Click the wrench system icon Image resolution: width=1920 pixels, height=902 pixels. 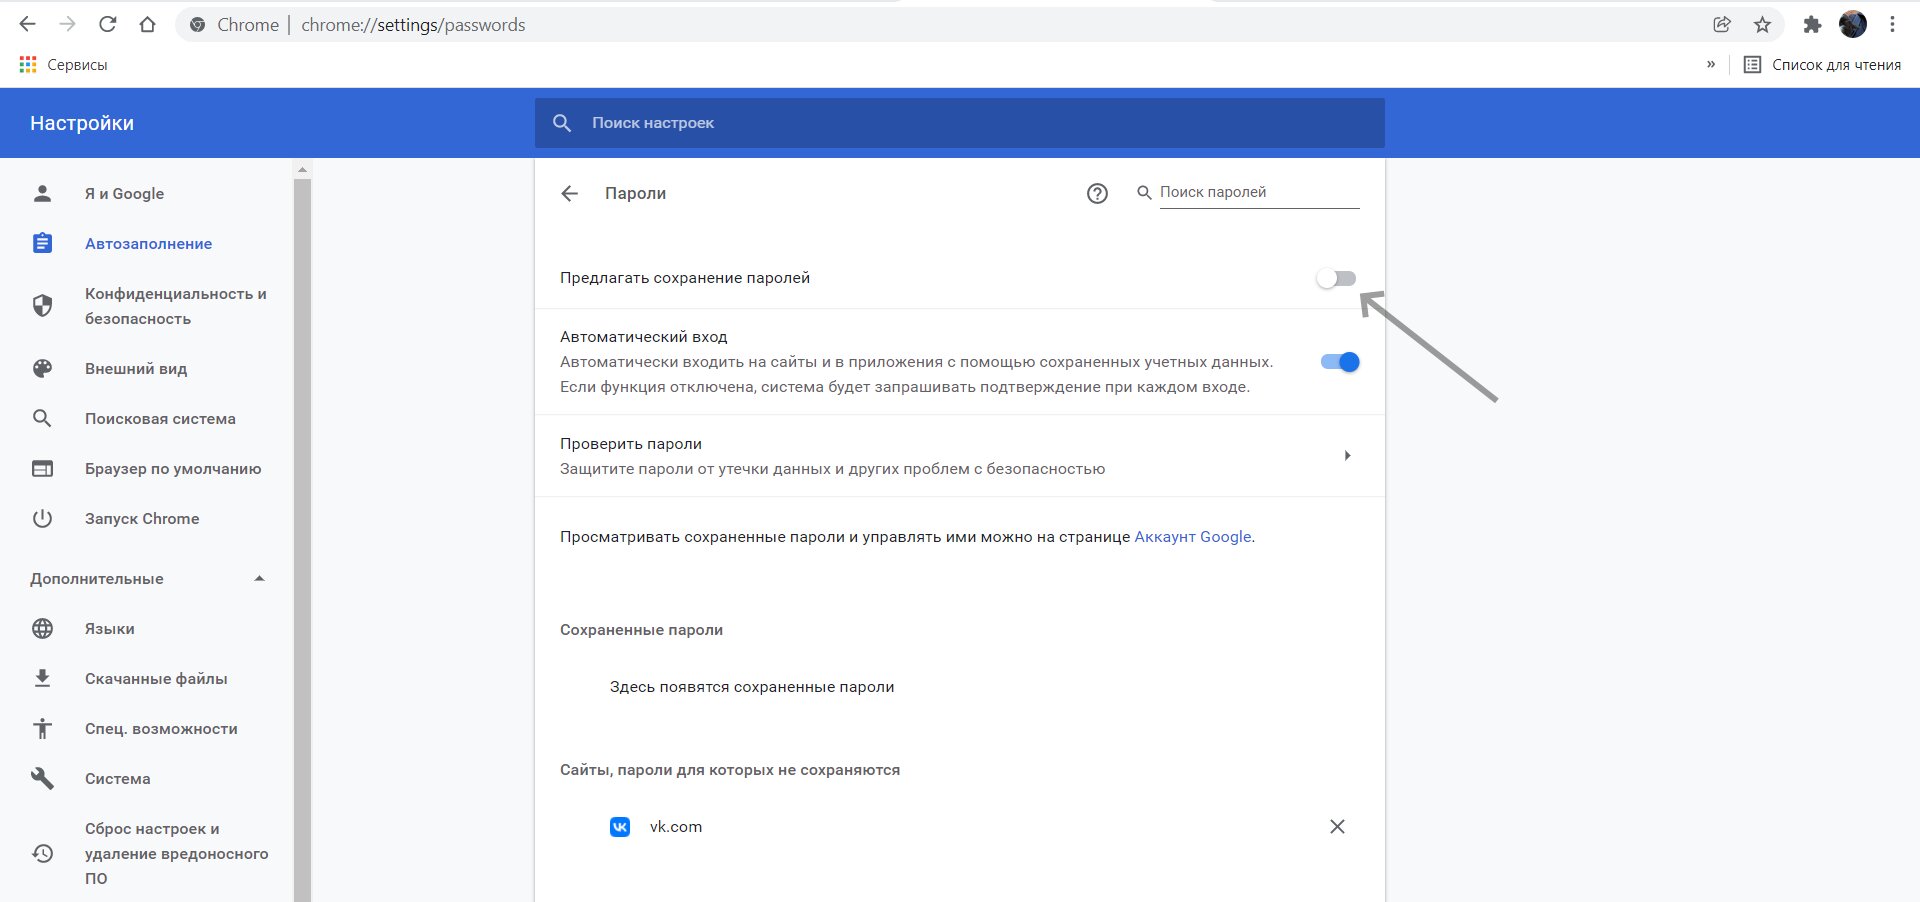coord(42,778)
